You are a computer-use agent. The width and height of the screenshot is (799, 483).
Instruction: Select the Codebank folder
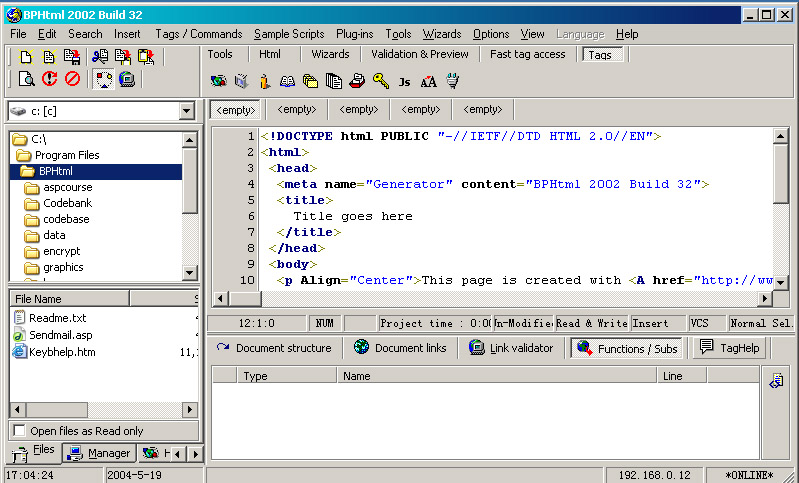67,203
